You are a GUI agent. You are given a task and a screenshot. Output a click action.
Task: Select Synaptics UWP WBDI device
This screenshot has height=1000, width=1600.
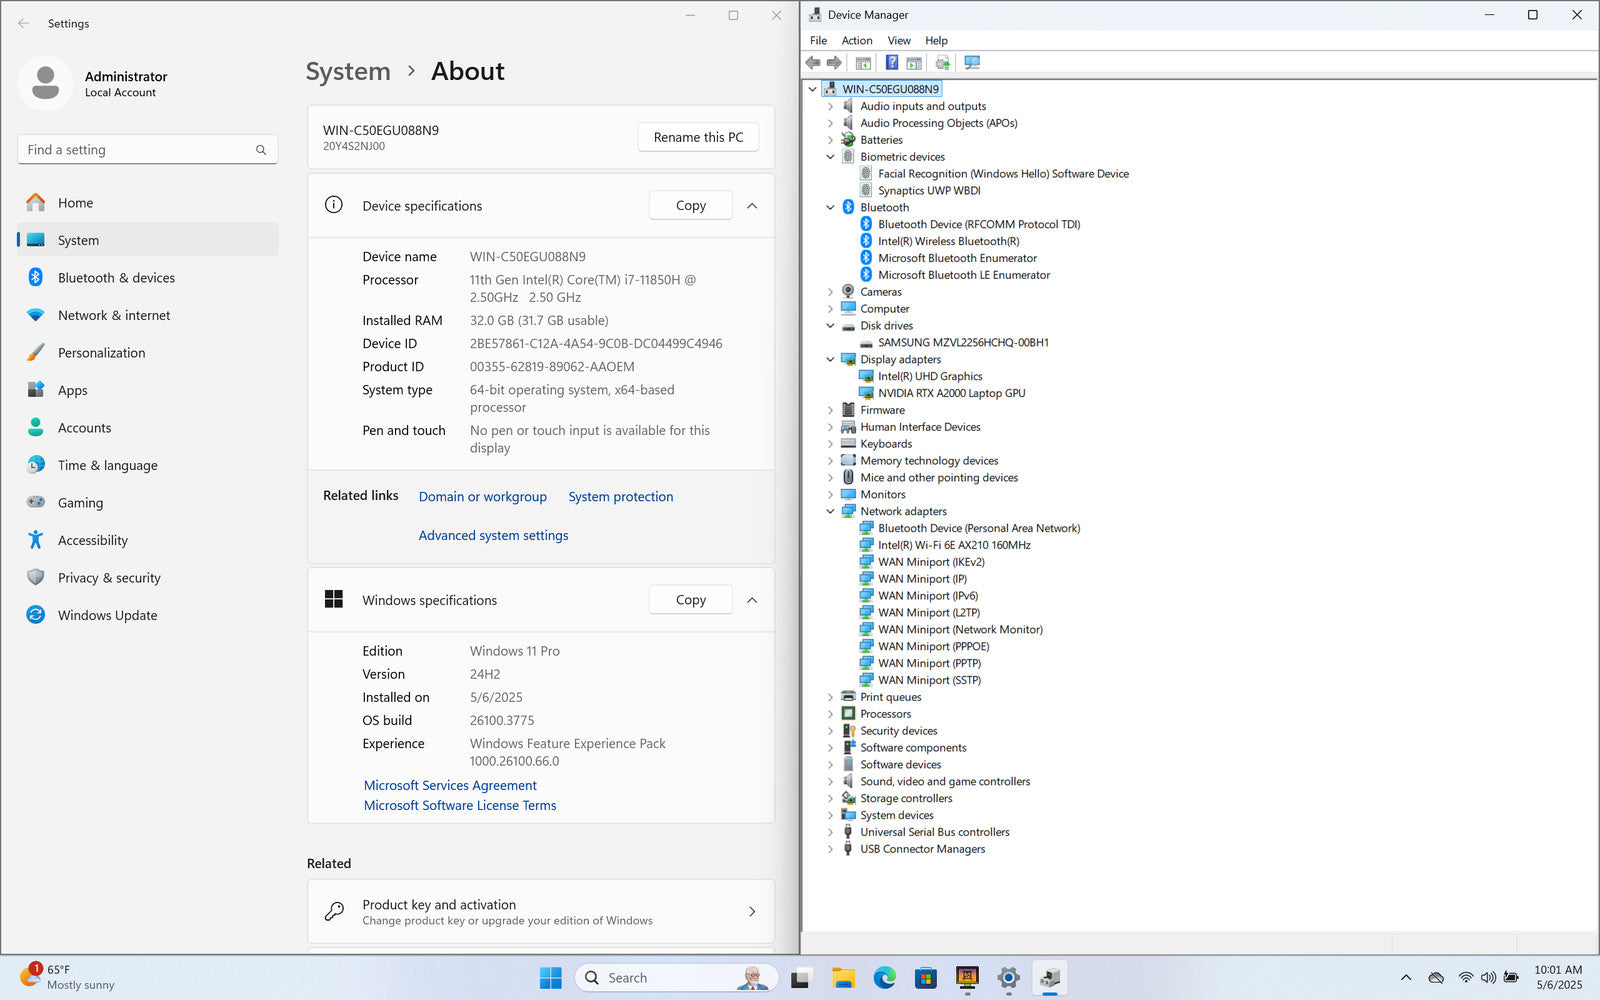tap(929, 191)
